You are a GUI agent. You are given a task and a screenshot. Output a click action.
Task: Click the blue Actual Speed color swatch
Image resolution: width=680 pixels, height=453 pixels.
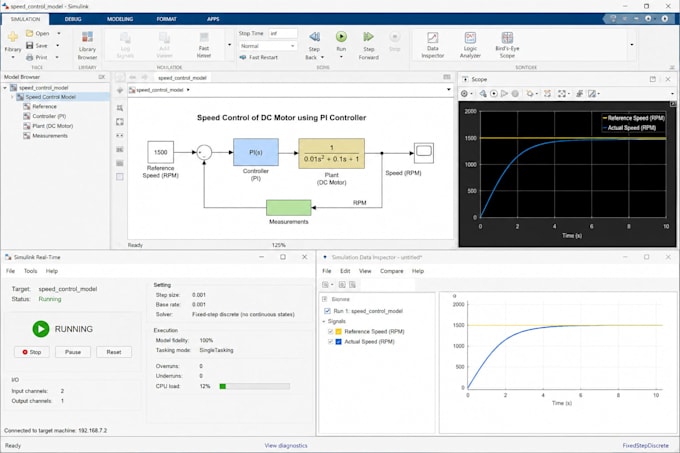coord(339,342)
